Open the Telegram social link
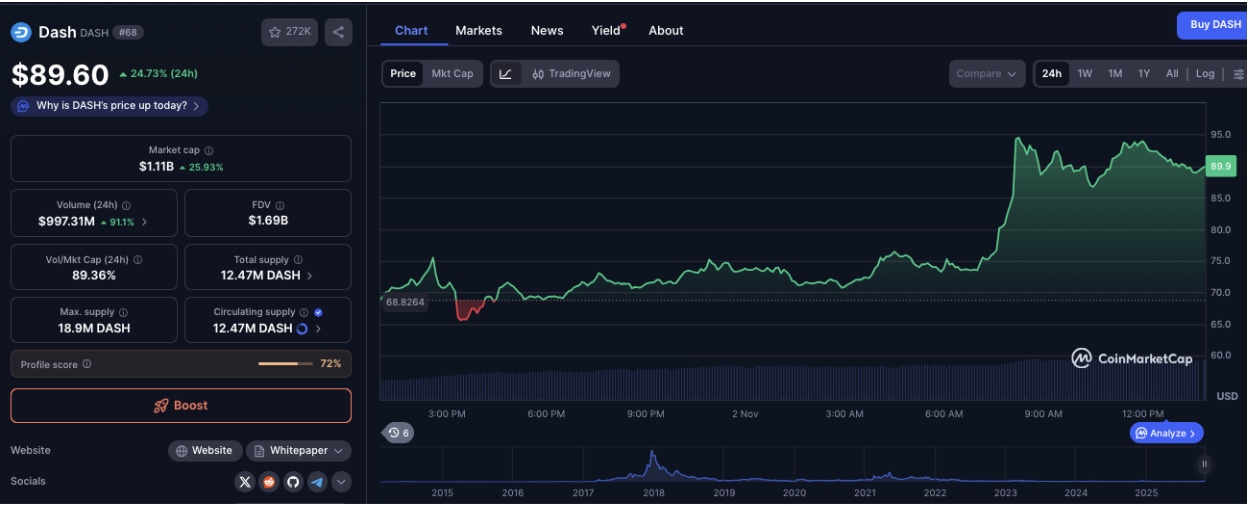1250x506 pixels. click(x=317, y=482)
